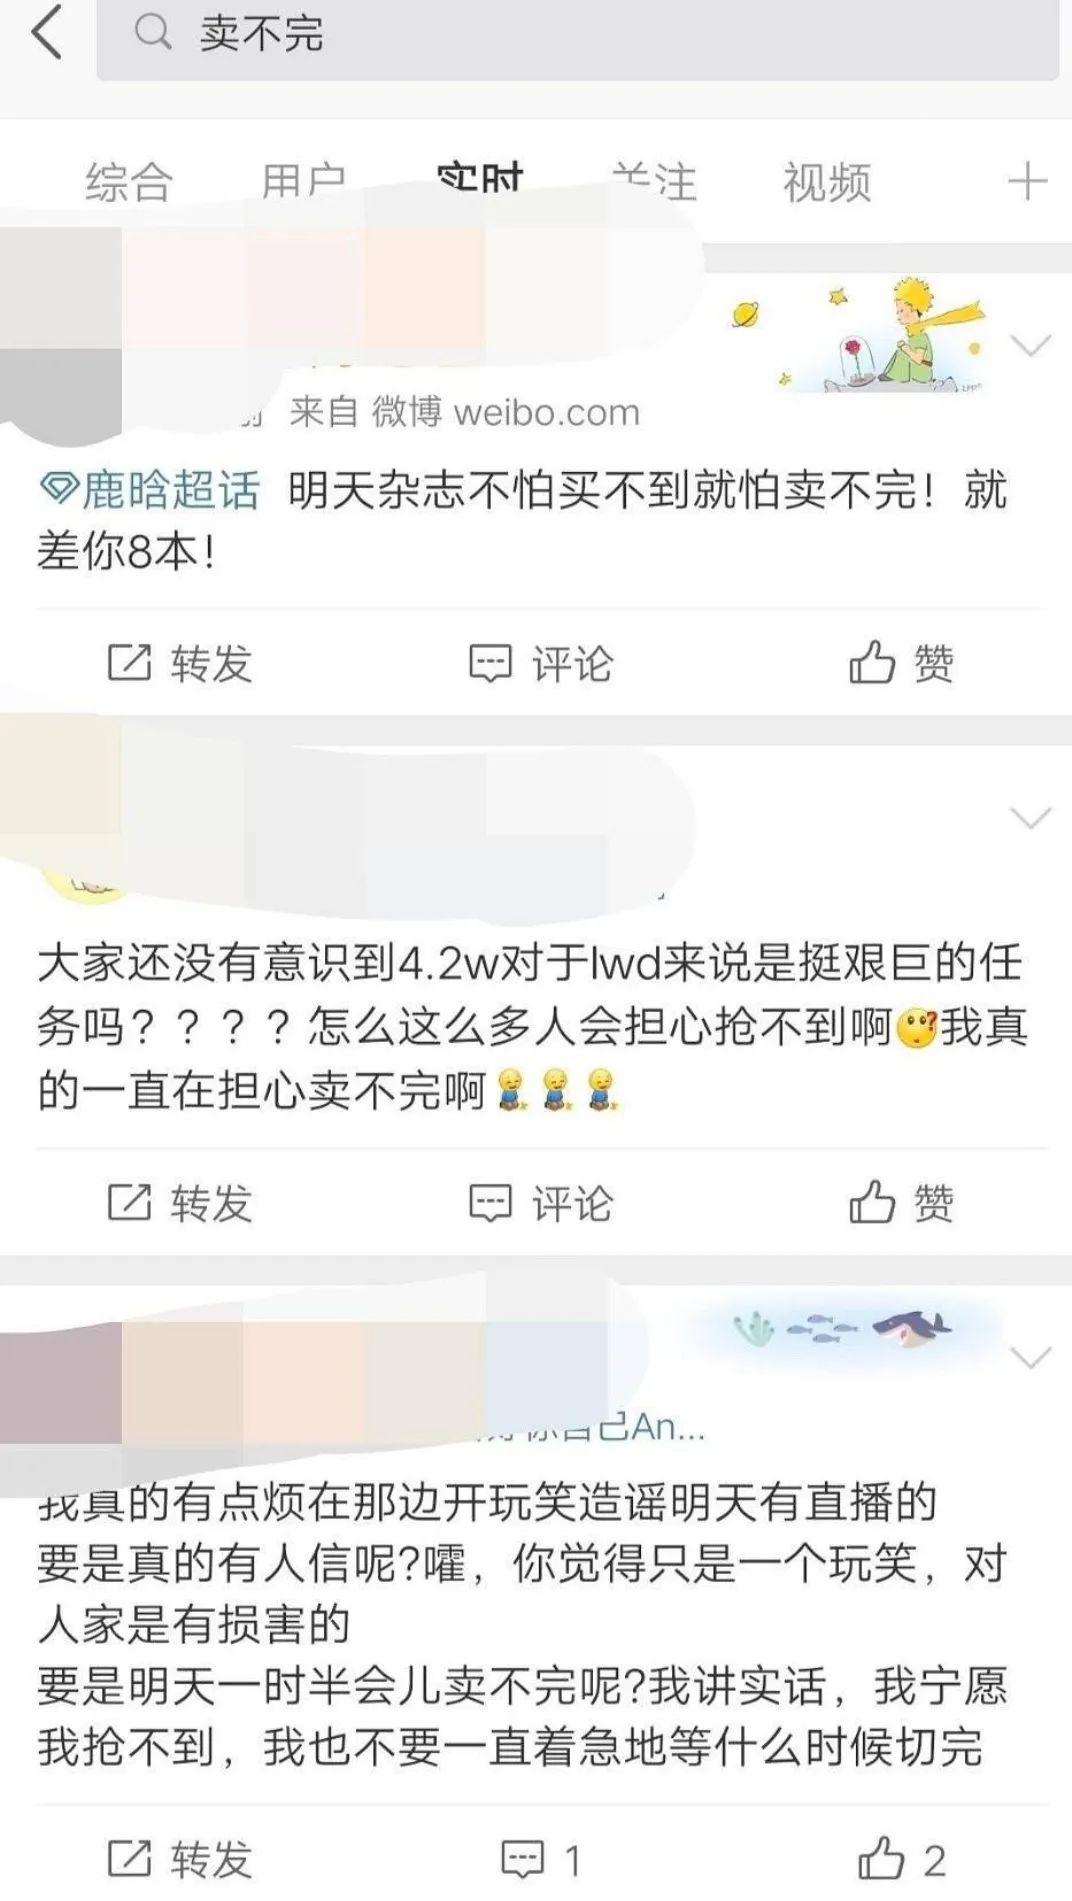Viewport: 1072px width, 1901px height.
Task: Comment on the first post
Action: click(x=541, y=663)
